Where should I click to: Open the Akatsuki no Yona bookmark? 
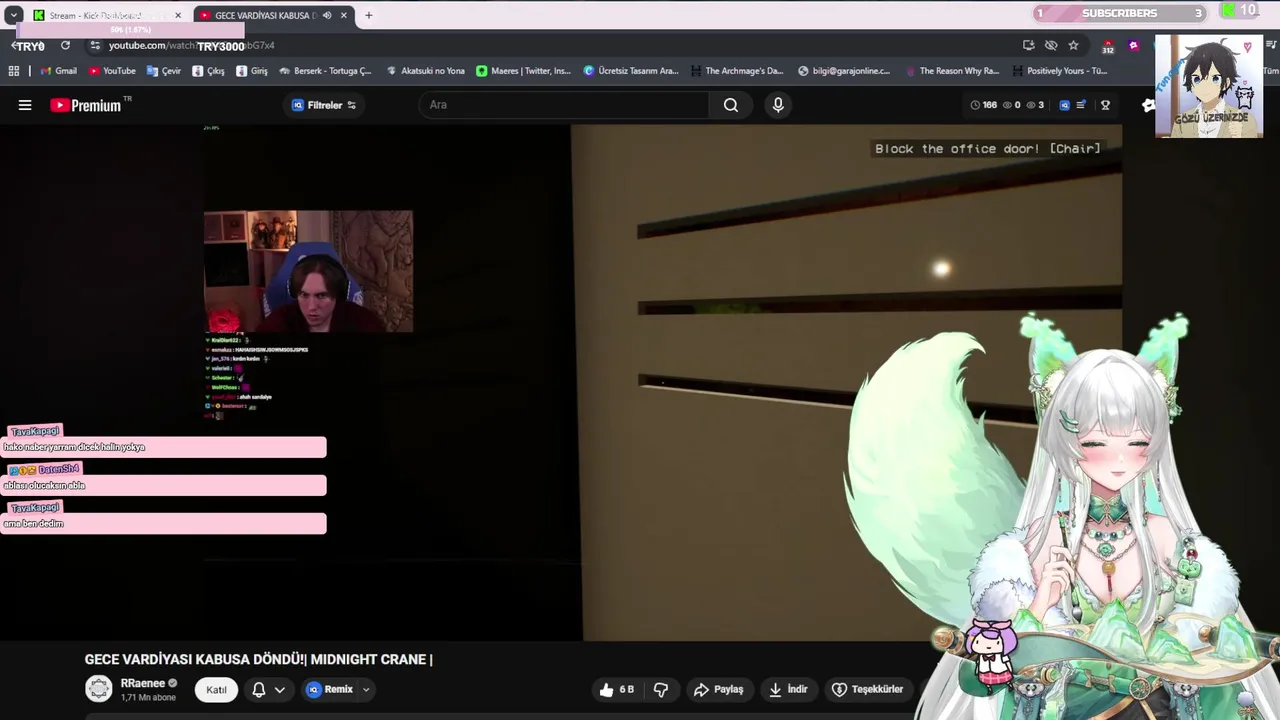click(425, 71)
